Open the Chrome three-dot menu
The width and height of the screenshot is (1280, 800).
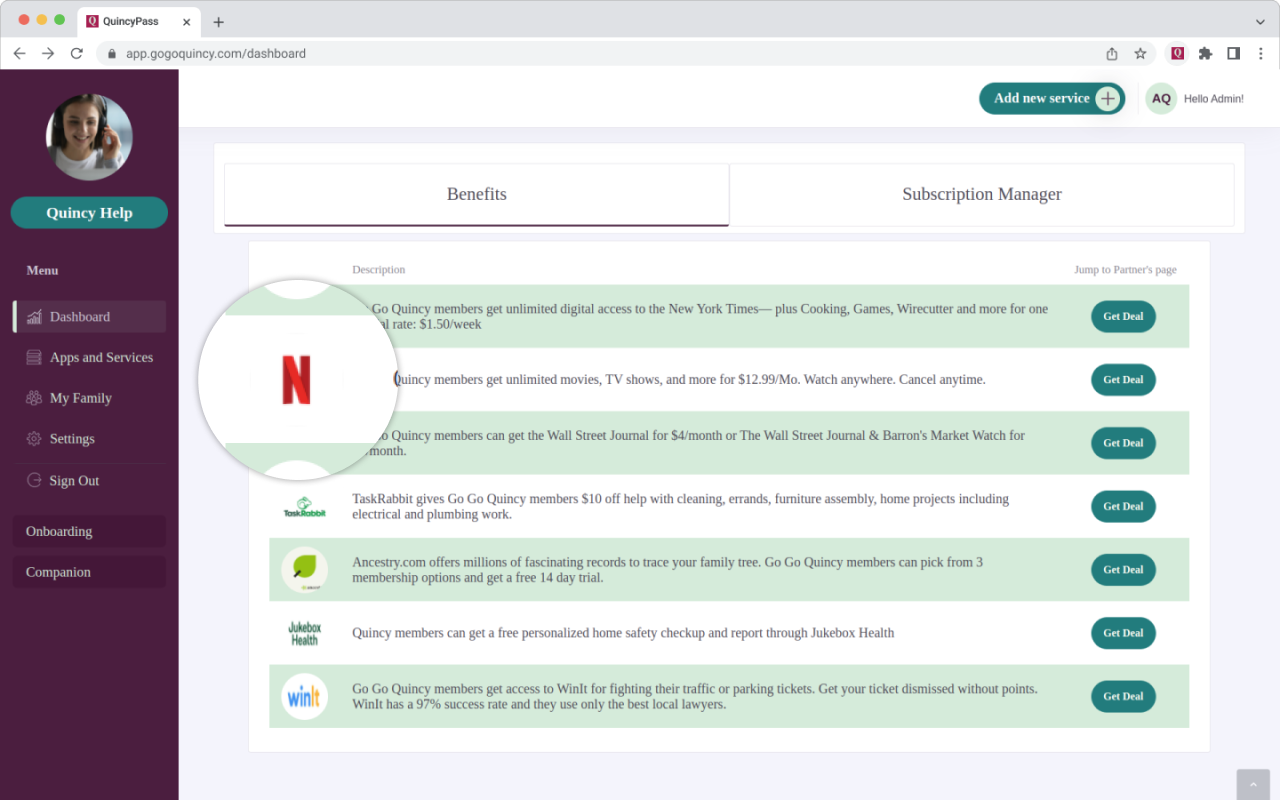(1260, 53)
